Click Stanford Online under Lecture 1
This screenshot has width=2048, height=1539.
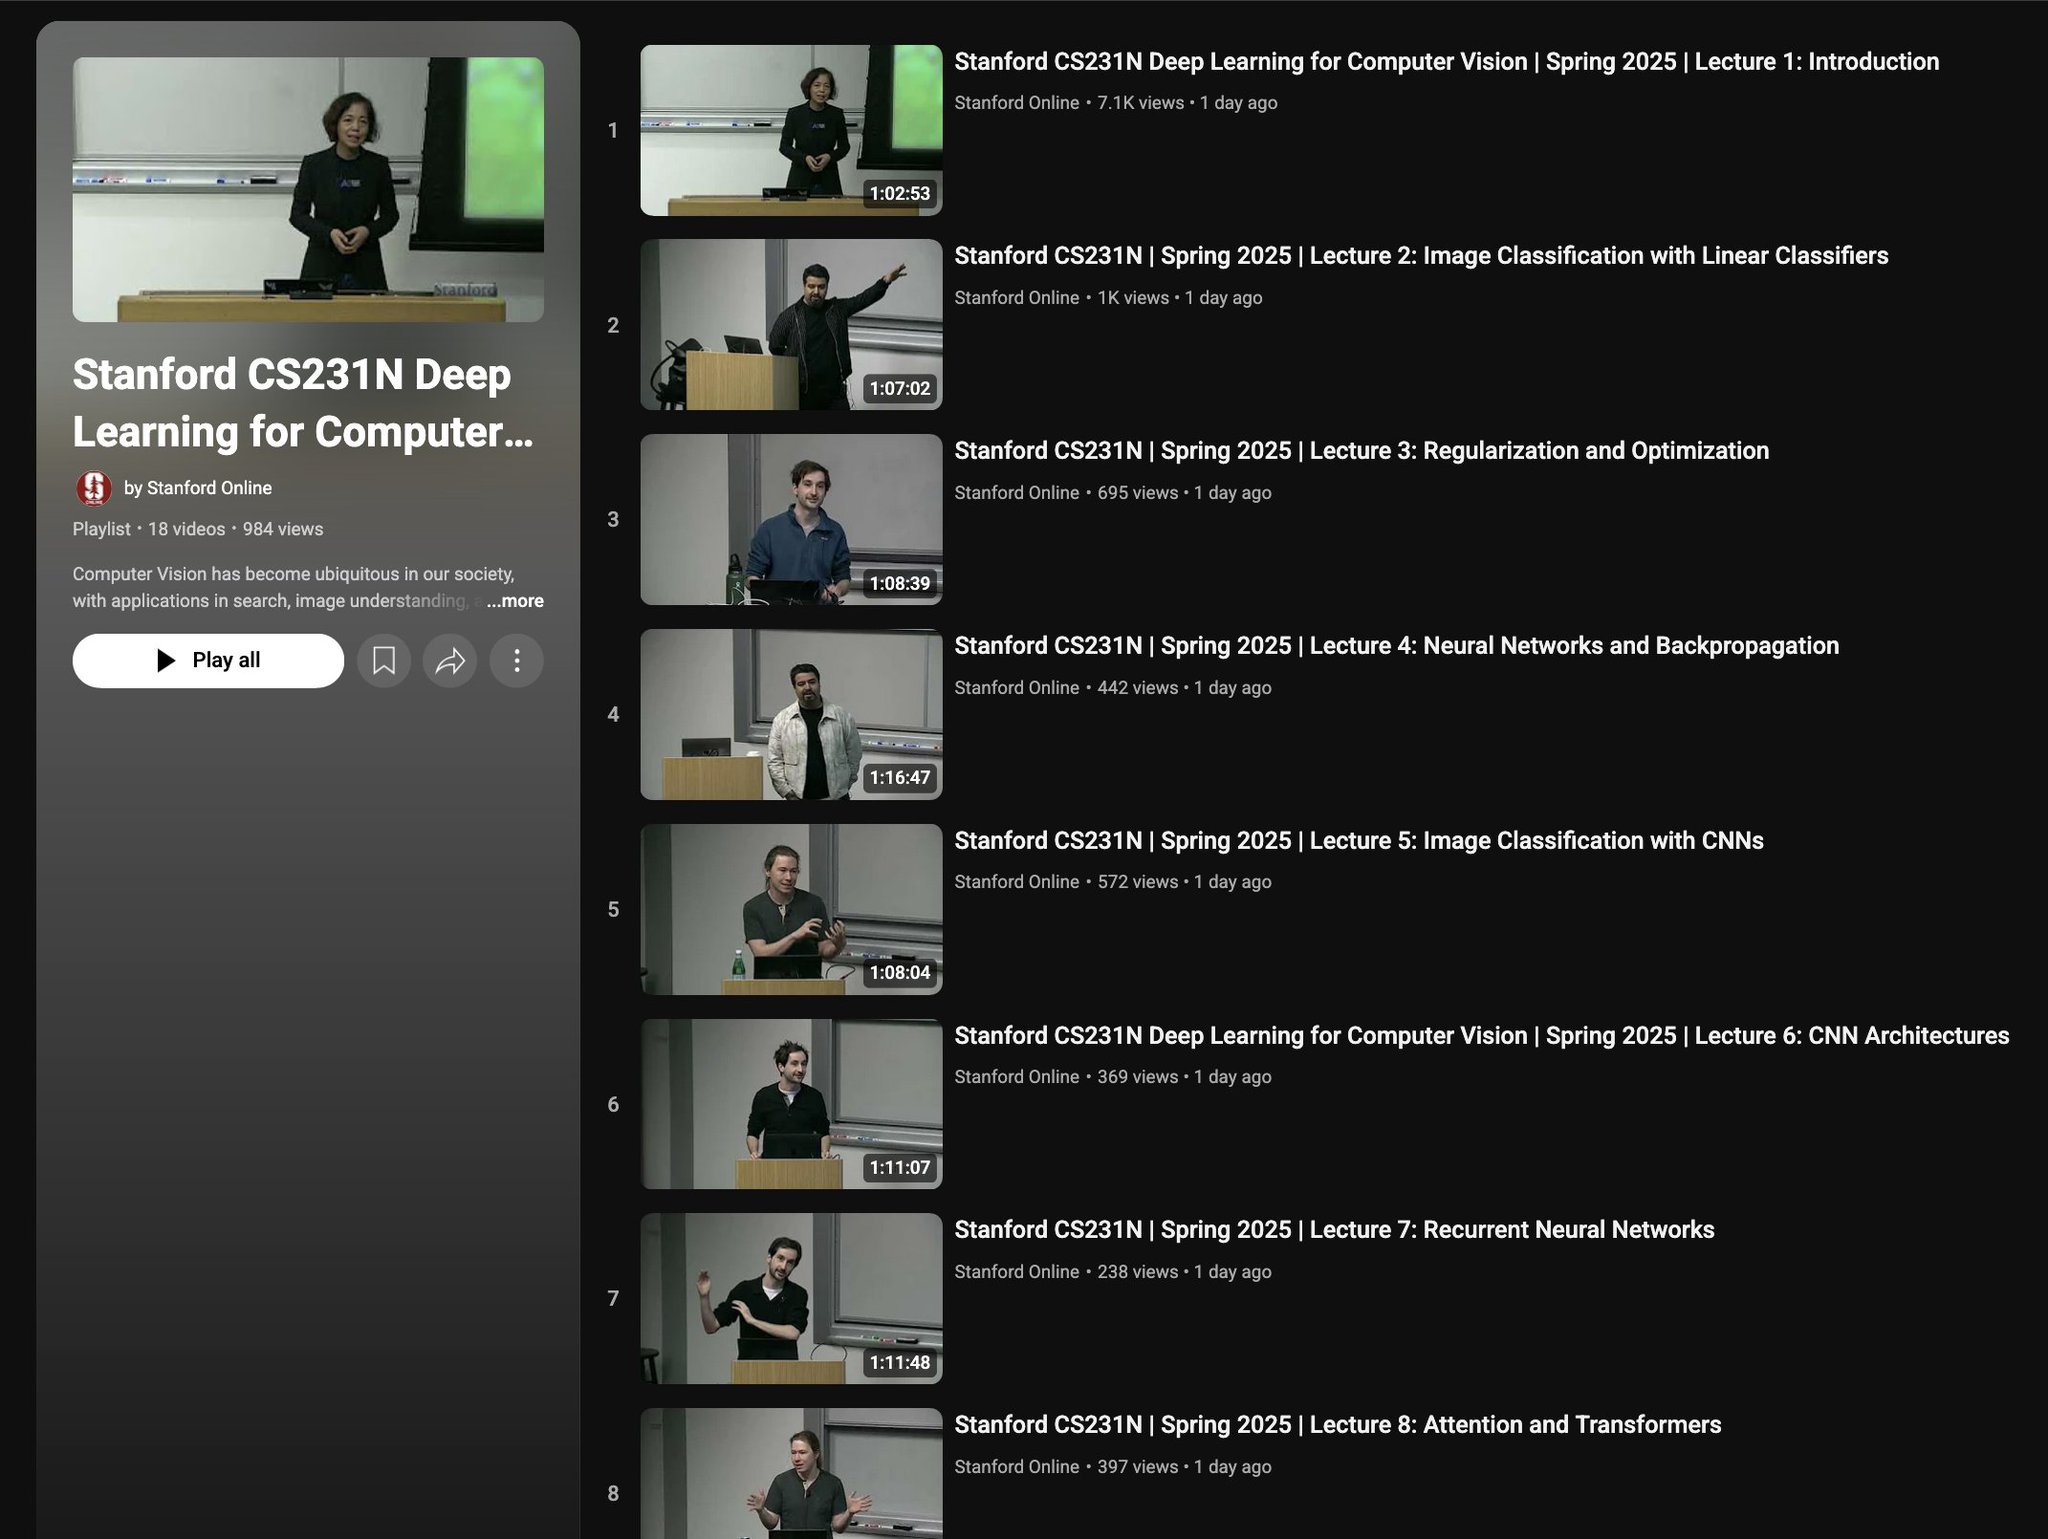coord(1016,103)
